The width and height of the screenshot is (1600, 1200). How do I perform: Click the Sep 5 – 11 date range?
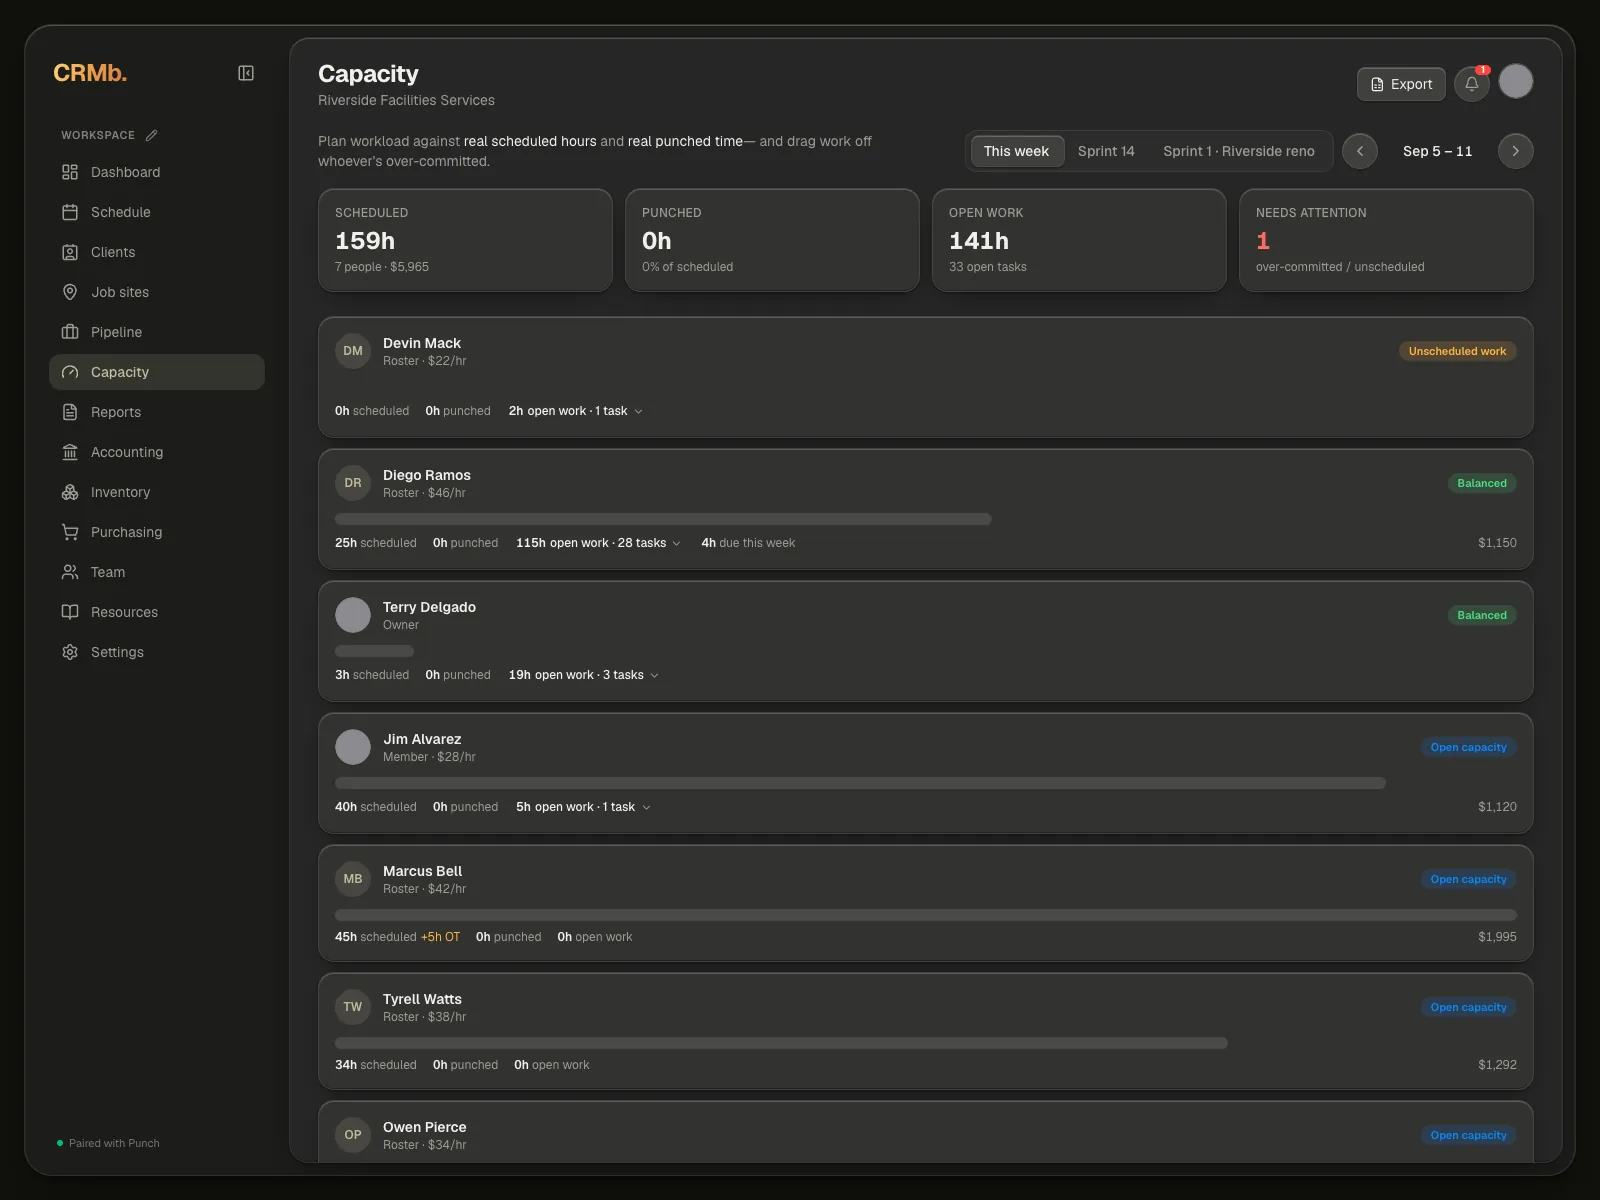tap(1437, 151)
